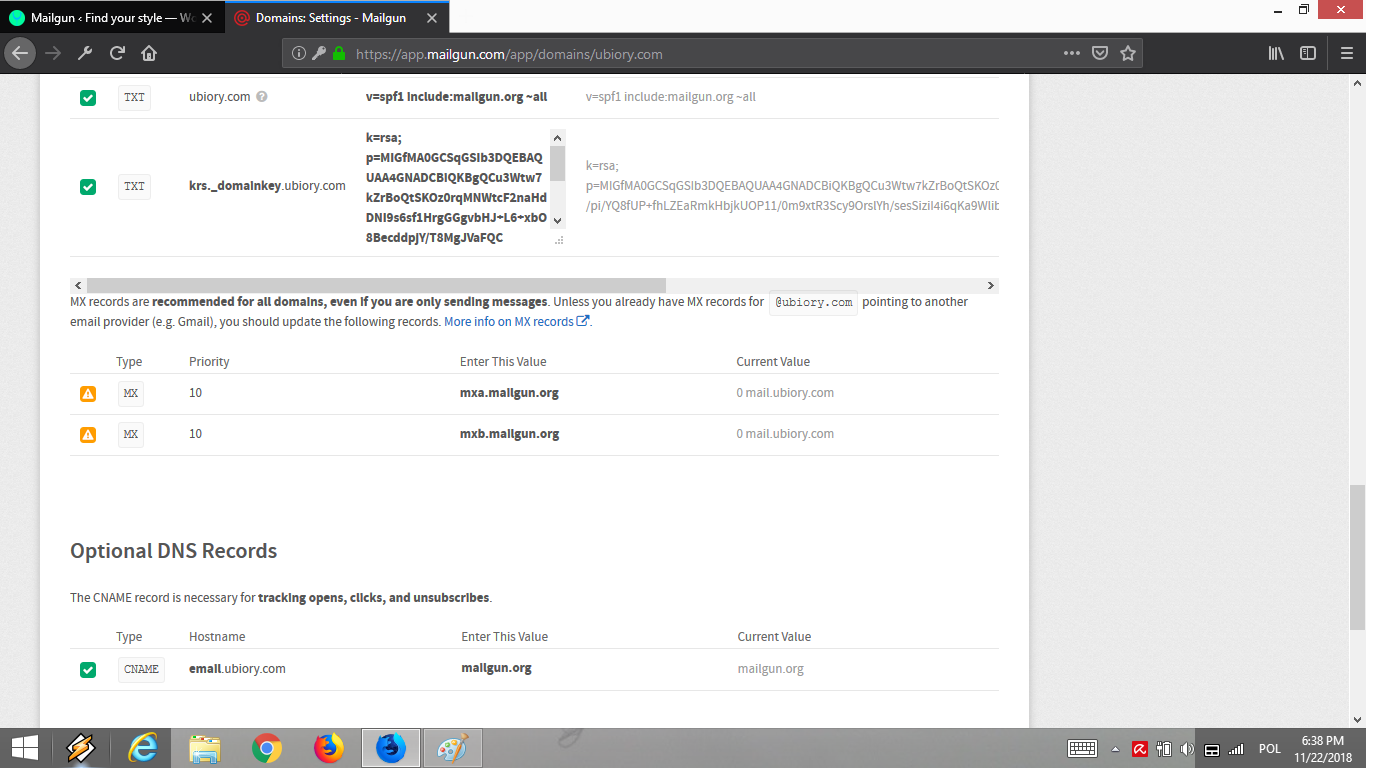Open the network signal tray icon
Screen dimensions: 1388x768
coord(1236,748)
